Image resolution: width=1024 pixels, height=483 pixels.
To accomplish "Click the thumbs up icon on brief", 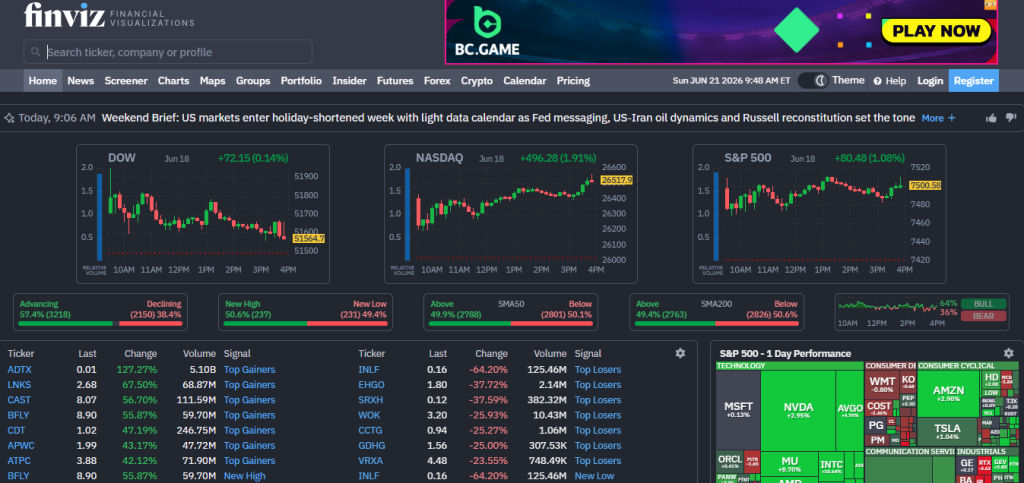I will pos(991,118).
